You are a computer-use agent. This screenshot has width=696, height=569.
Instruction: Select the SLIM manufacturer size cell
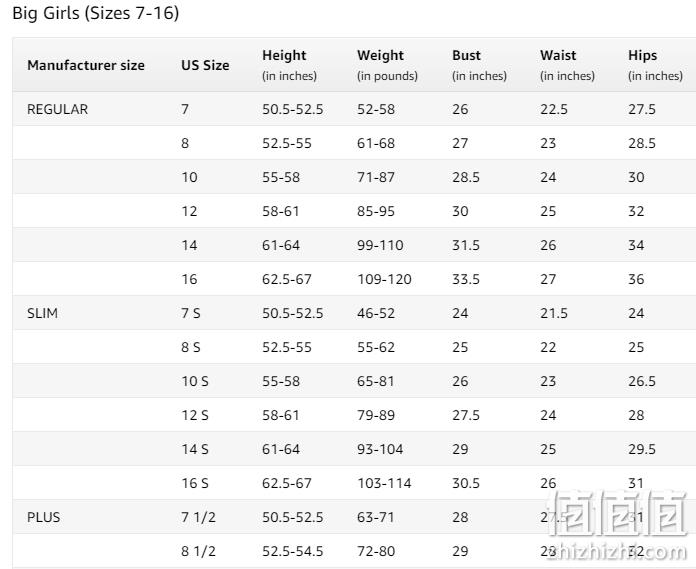[42, 313]
